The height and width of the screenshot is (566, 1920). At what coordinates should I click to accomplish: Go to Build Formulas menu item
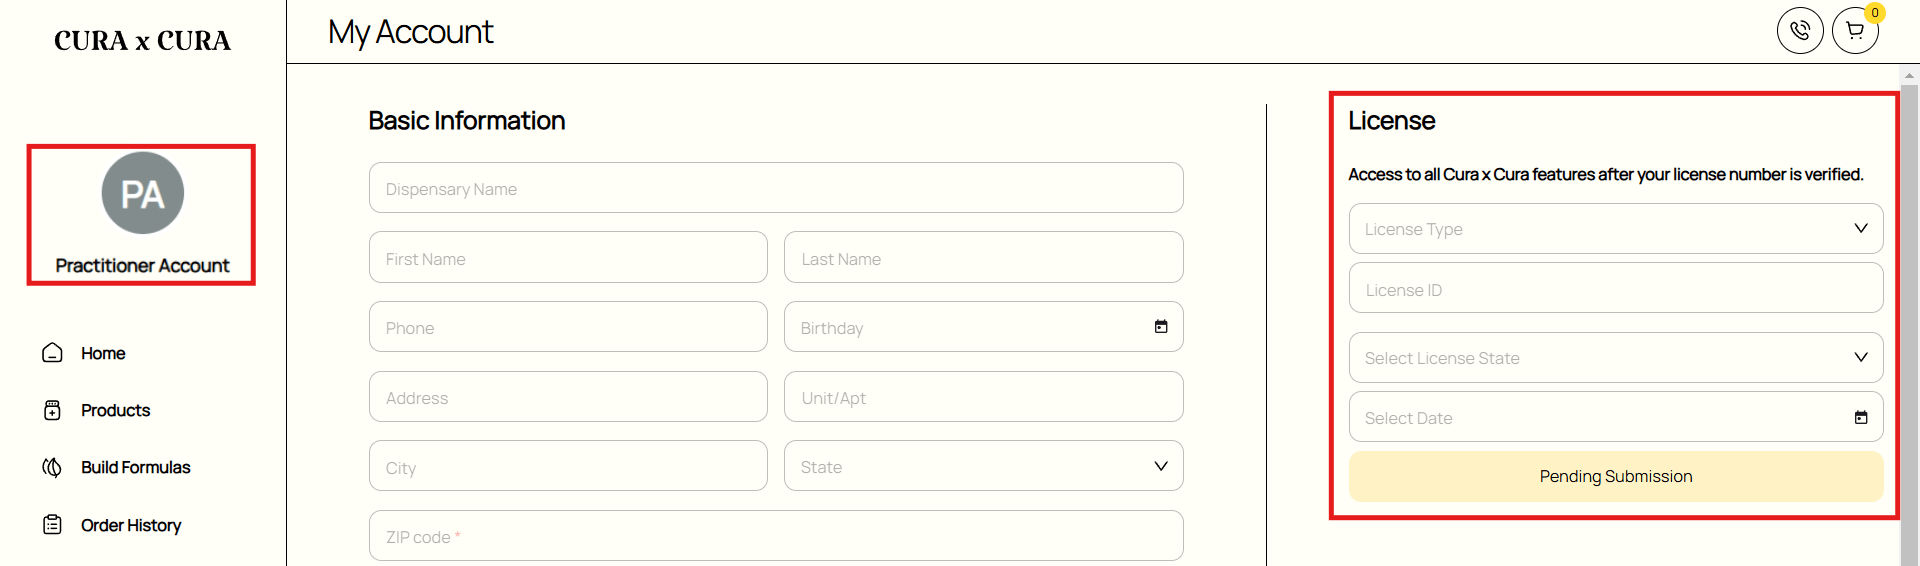point(136,467)
